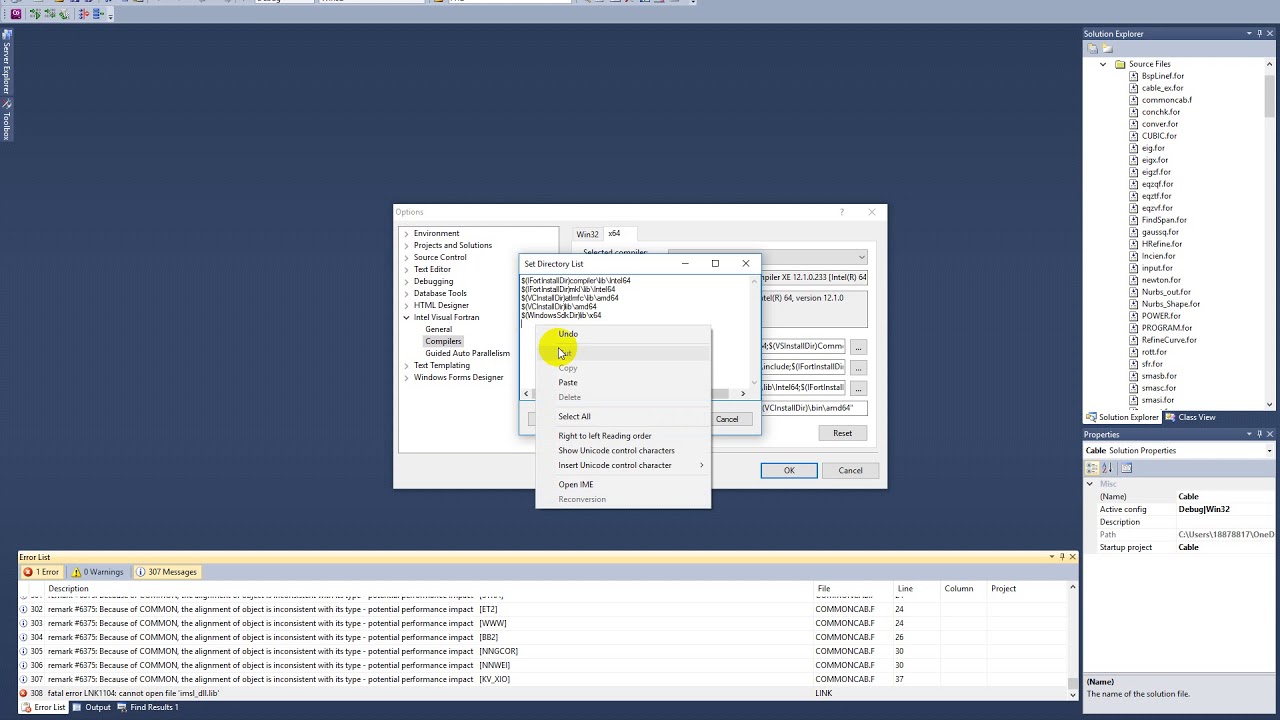Switch Properties to Categorized view
This screenshot has height=720, width=1280.
(1092, 468)
